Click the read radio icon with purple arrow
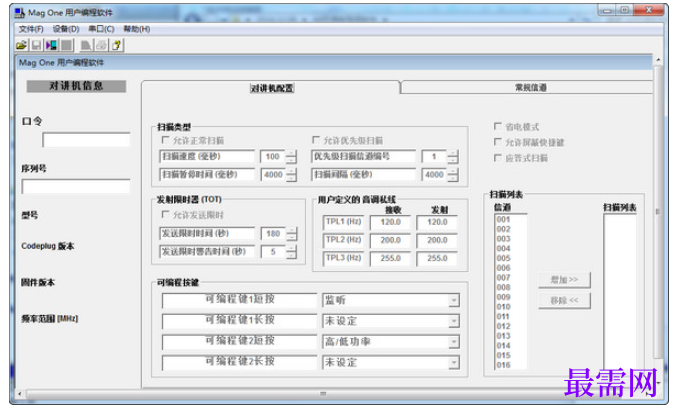Screen dimensions: 676x414 52,45
